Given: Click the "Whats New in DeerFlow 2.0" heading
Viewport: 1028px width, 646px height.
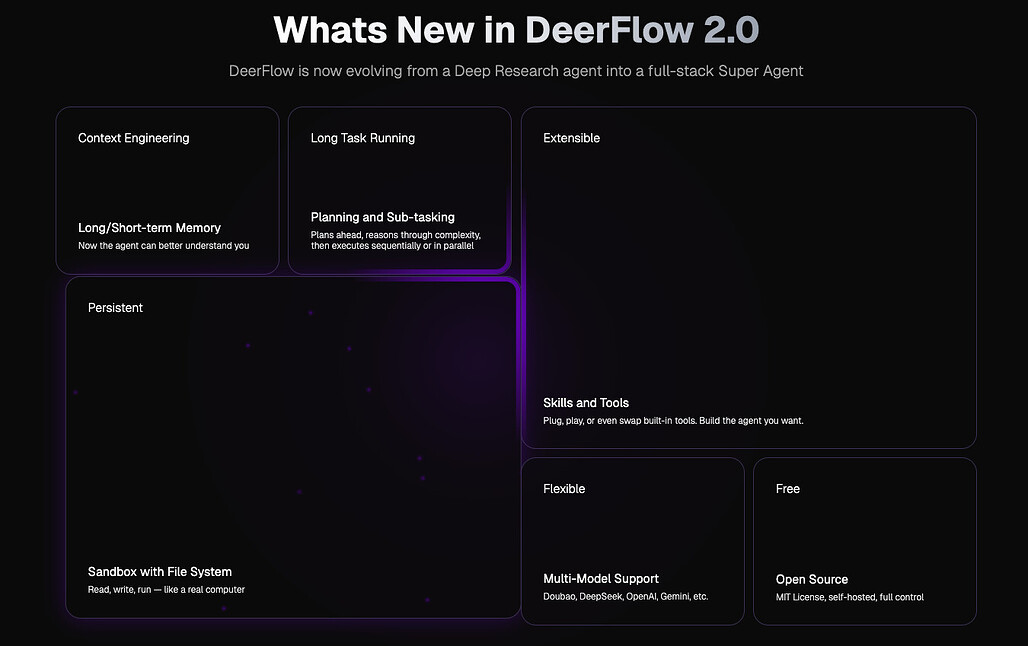Looking at the screenshot, I should tap(515, 30).
